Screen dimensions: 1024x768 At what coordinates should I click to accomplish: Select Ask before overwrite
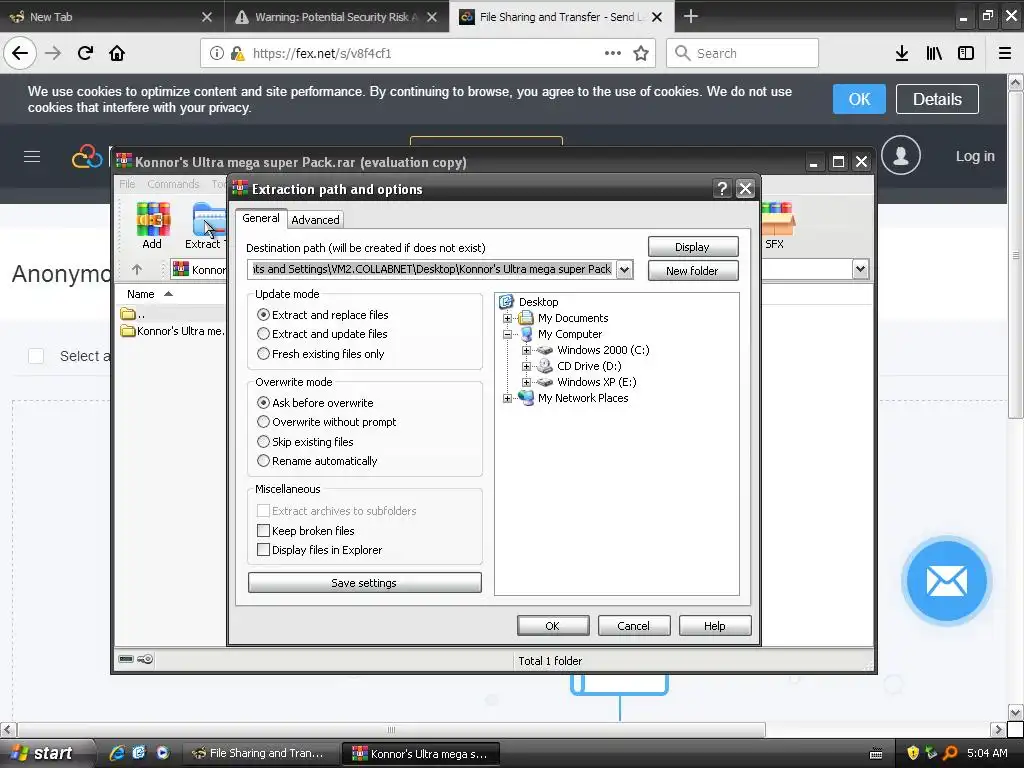pos(315,403)
